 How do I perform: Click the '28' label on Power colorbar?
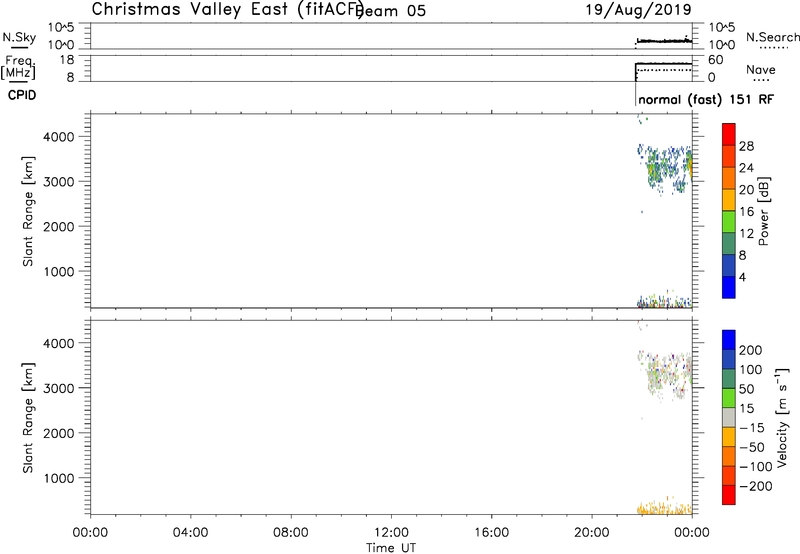point(746,146)
